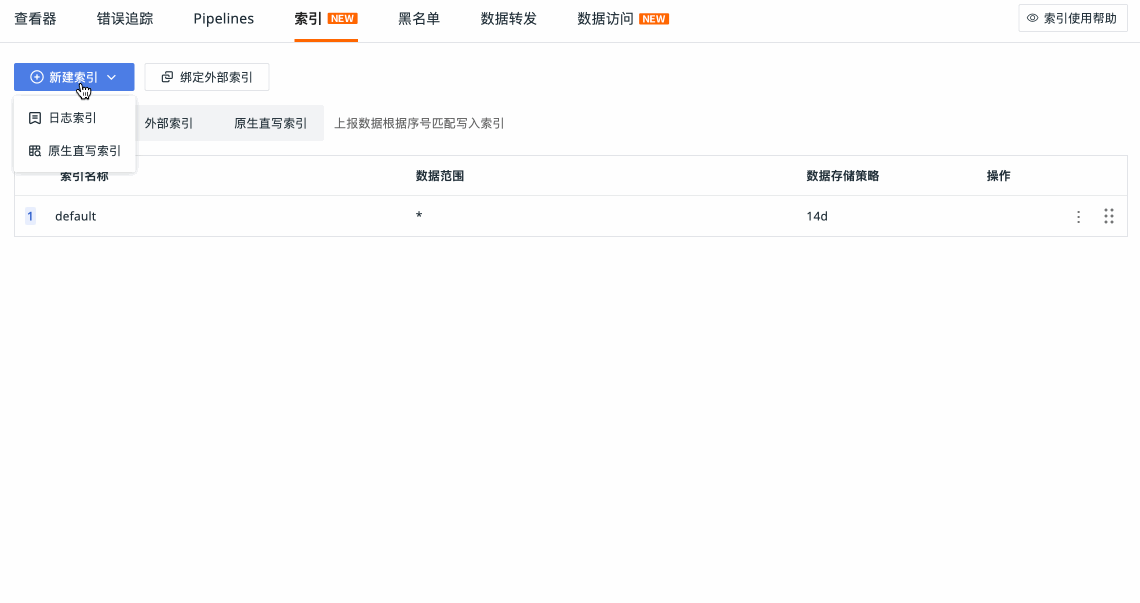Select the 索引 tab
The image size is (1140, 603).
coord(308,18)
